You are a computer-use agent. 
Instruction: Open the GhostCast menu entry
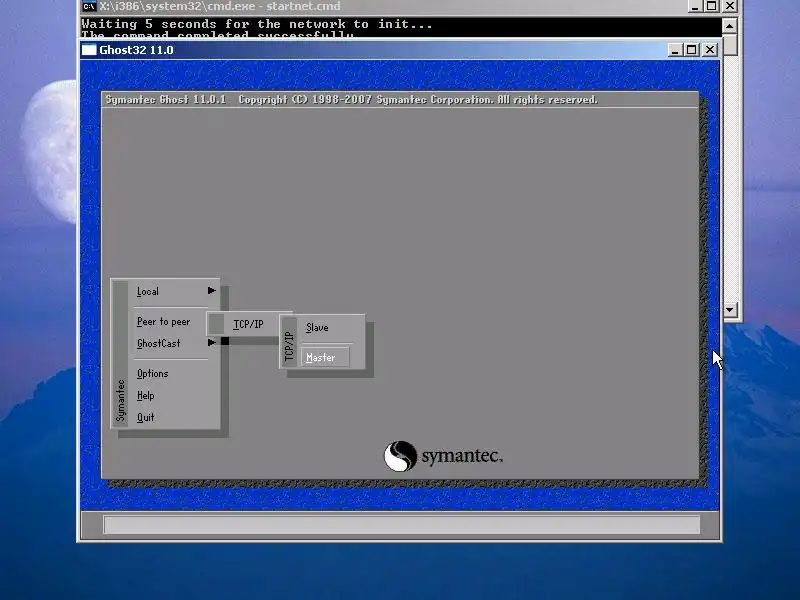(159, 343)
